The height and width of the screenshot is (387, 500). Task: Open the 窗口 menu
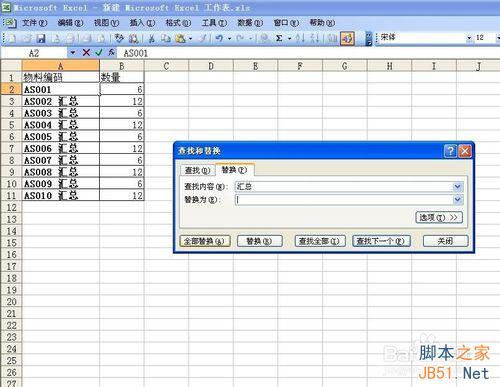pos(286,23)
